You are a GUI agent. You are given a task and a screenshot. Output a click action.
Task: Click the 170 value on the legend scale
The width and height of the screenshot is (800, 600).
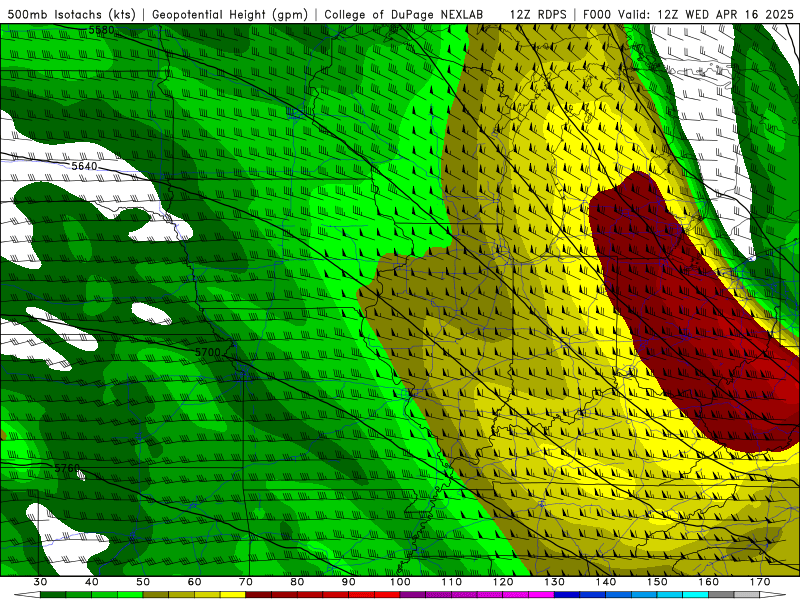click(x=760, y=582)
